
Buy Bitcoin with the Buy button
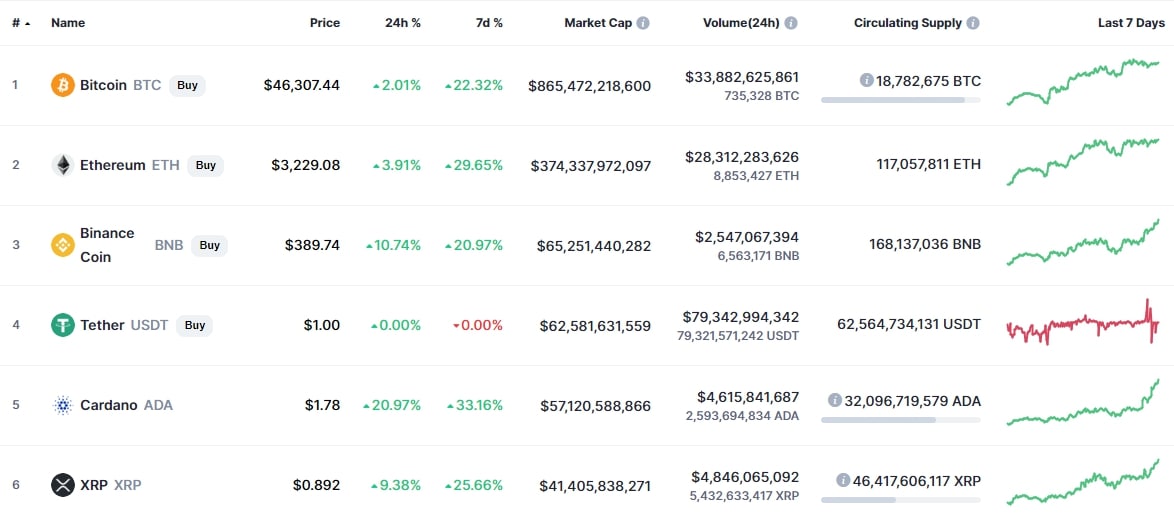click(x=187, y=85)
